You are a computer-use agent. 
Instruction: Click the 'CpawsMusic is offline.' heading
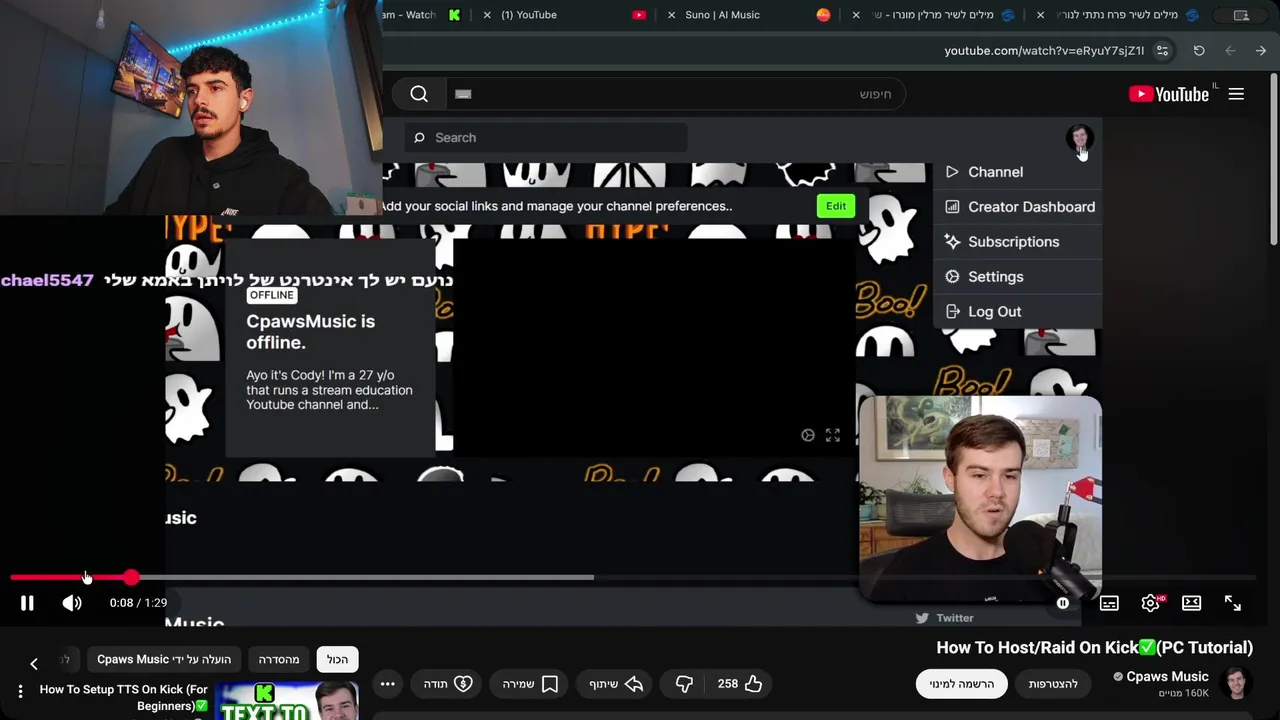pyautogui.click(x=310, y=331)
